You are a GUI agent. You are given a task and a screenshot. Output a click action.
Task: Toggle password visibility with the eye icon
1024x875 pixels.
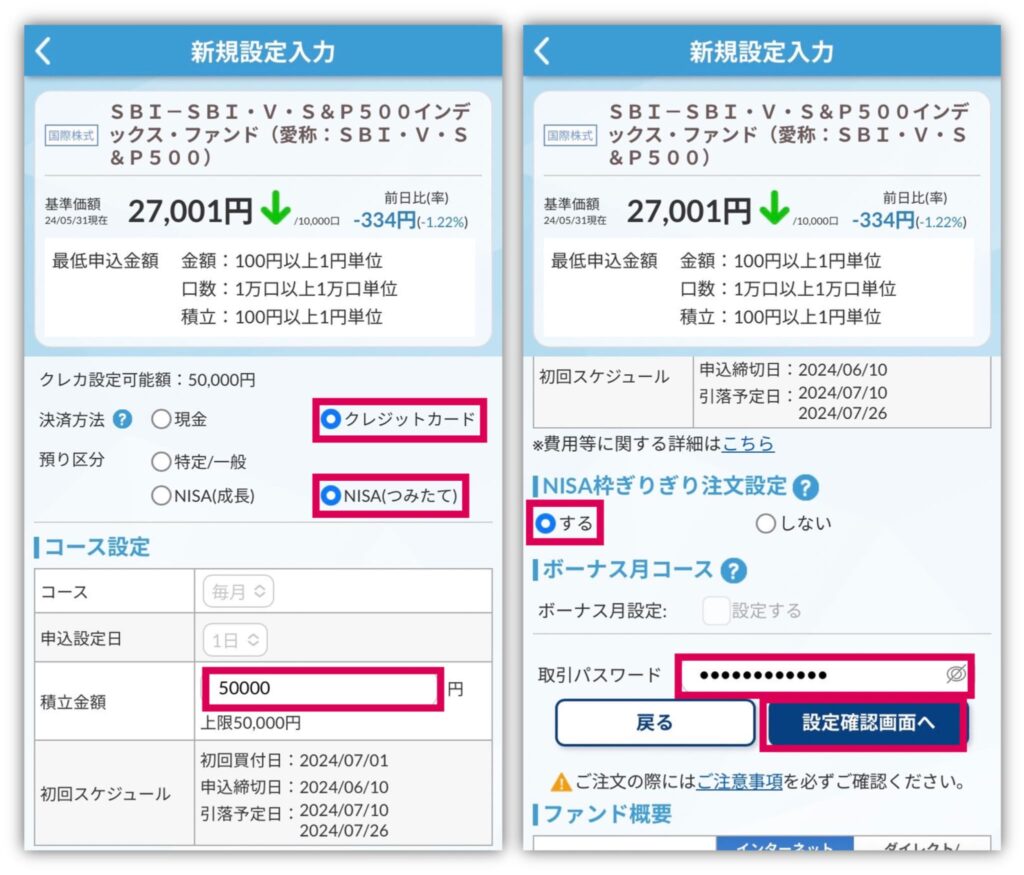(x=956, y=675)
